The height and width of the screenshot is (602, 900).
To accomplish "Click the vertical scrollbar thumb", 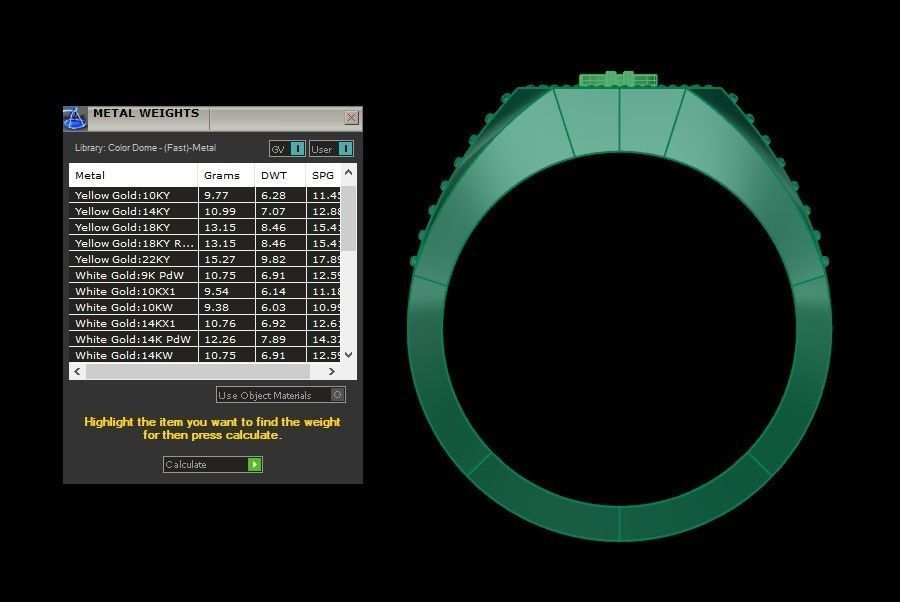I will point(348,218).
